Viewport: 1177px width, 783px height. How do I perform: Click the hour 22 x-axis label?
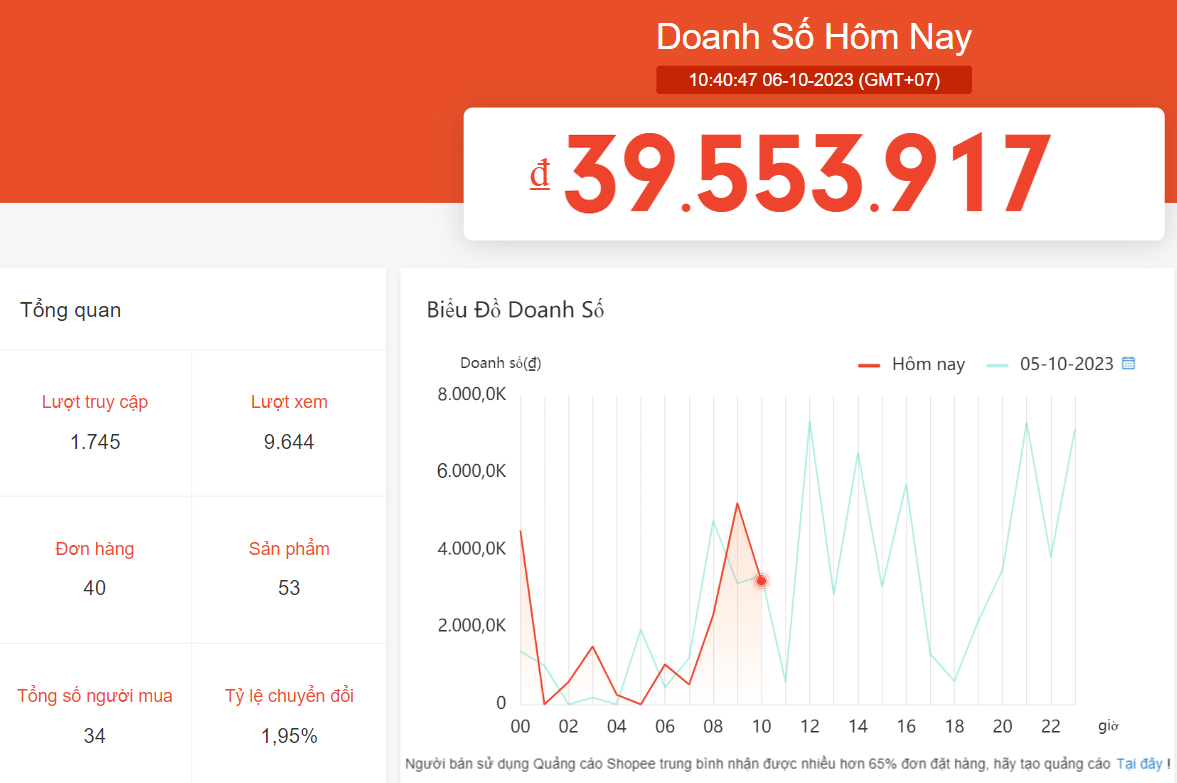tap(1051, 726)
